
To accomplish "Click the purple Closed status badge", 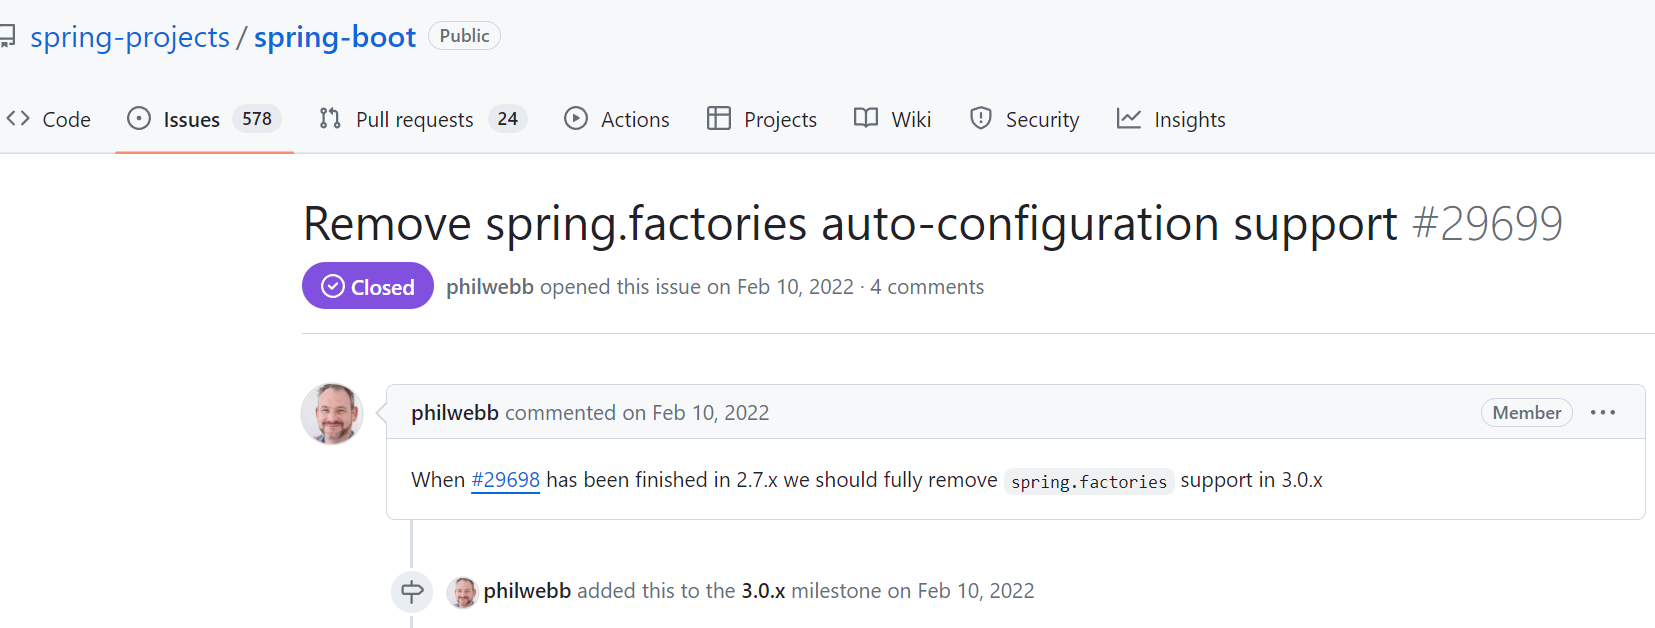I will tap(368, 287).
